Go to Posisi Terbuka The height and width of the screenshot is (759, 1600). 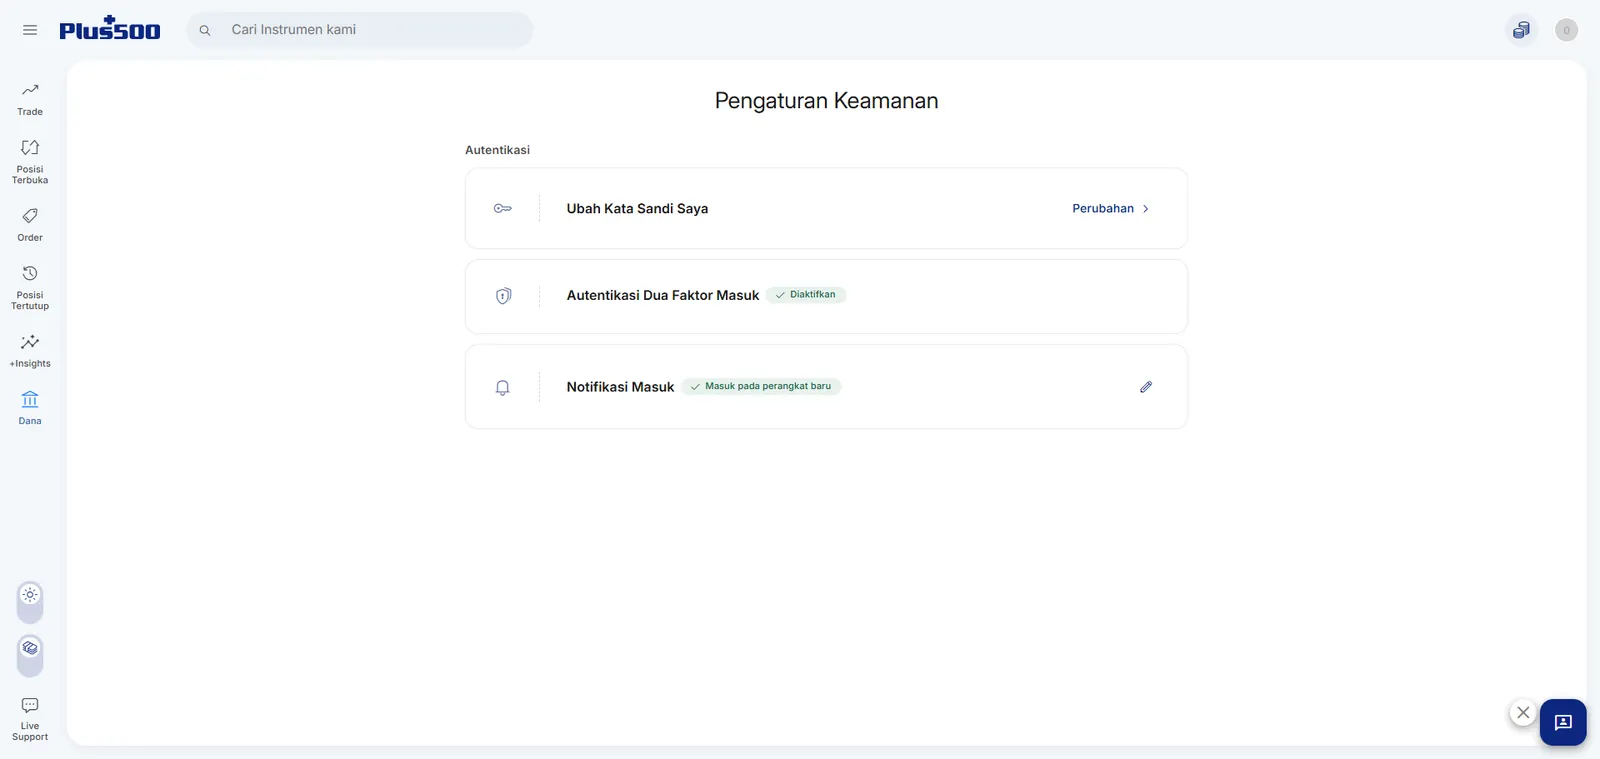(30, 162)
